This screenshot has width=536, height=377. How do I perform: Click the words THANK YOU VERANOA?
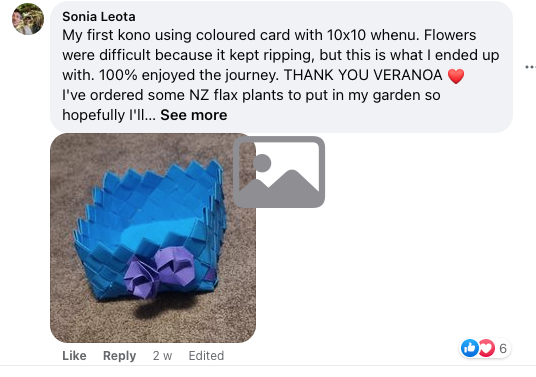point(363,75)
